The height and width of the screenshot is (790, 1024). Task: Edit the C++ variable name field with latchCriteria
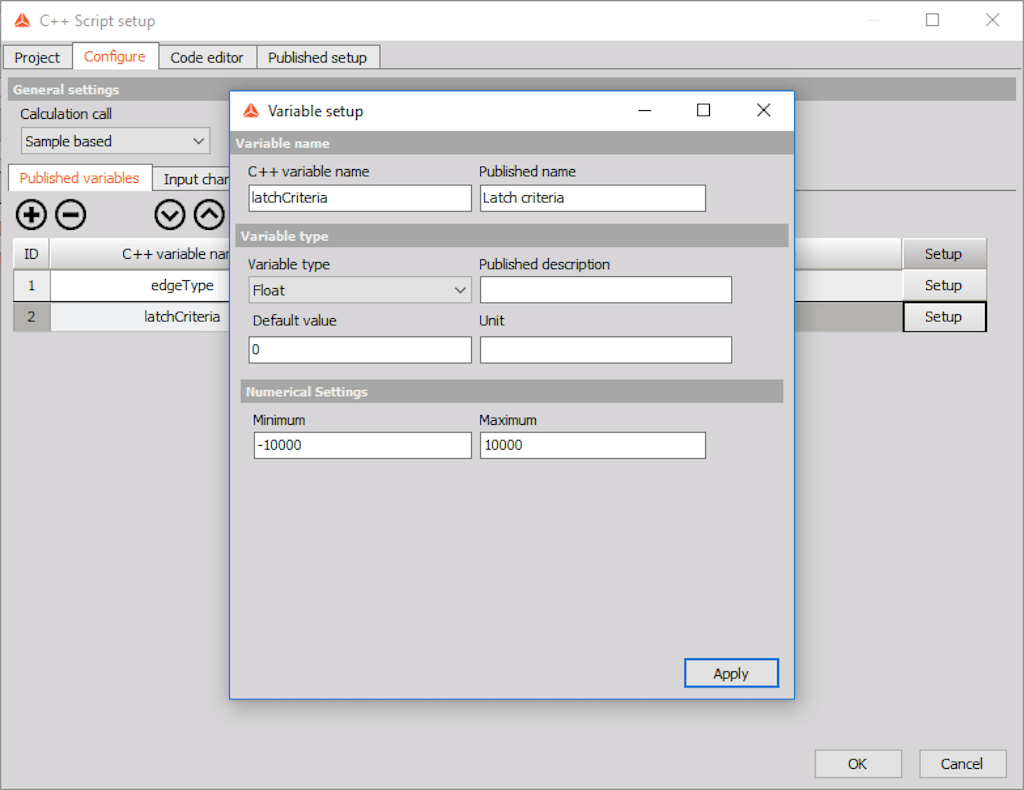coord(360,198)
